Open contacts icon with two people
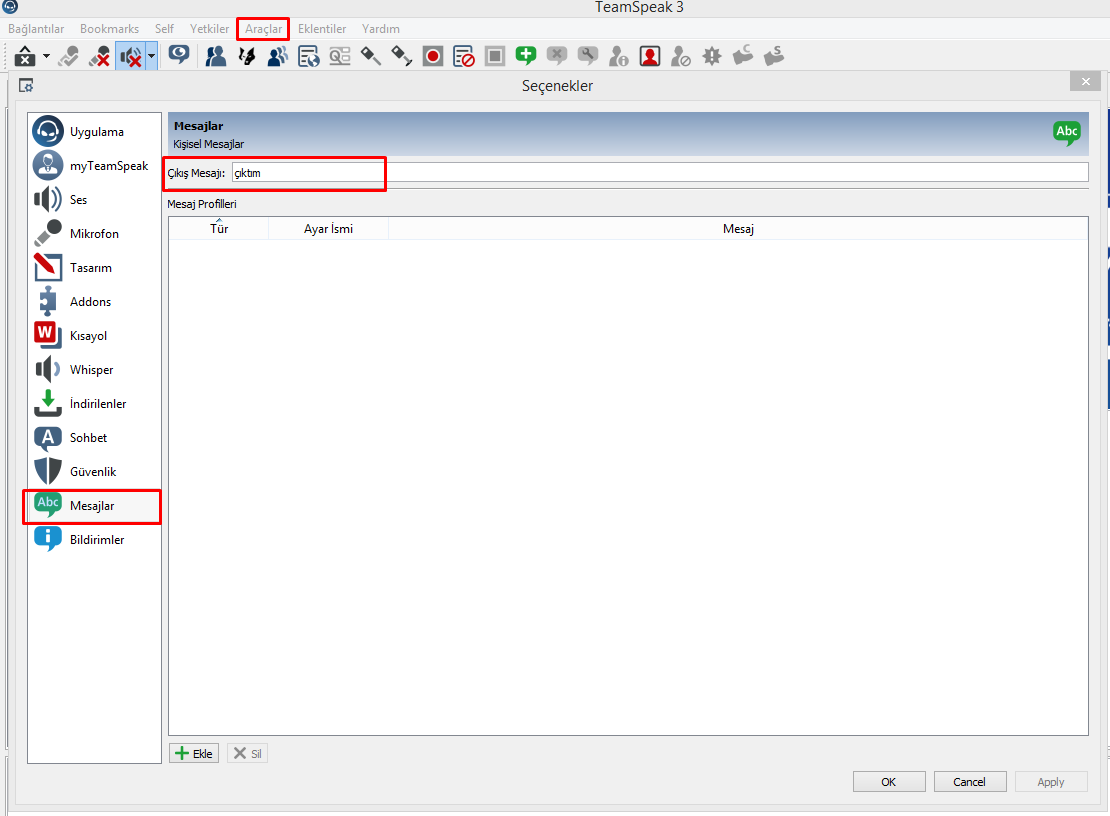The image size is (1110, 816). 215,56
